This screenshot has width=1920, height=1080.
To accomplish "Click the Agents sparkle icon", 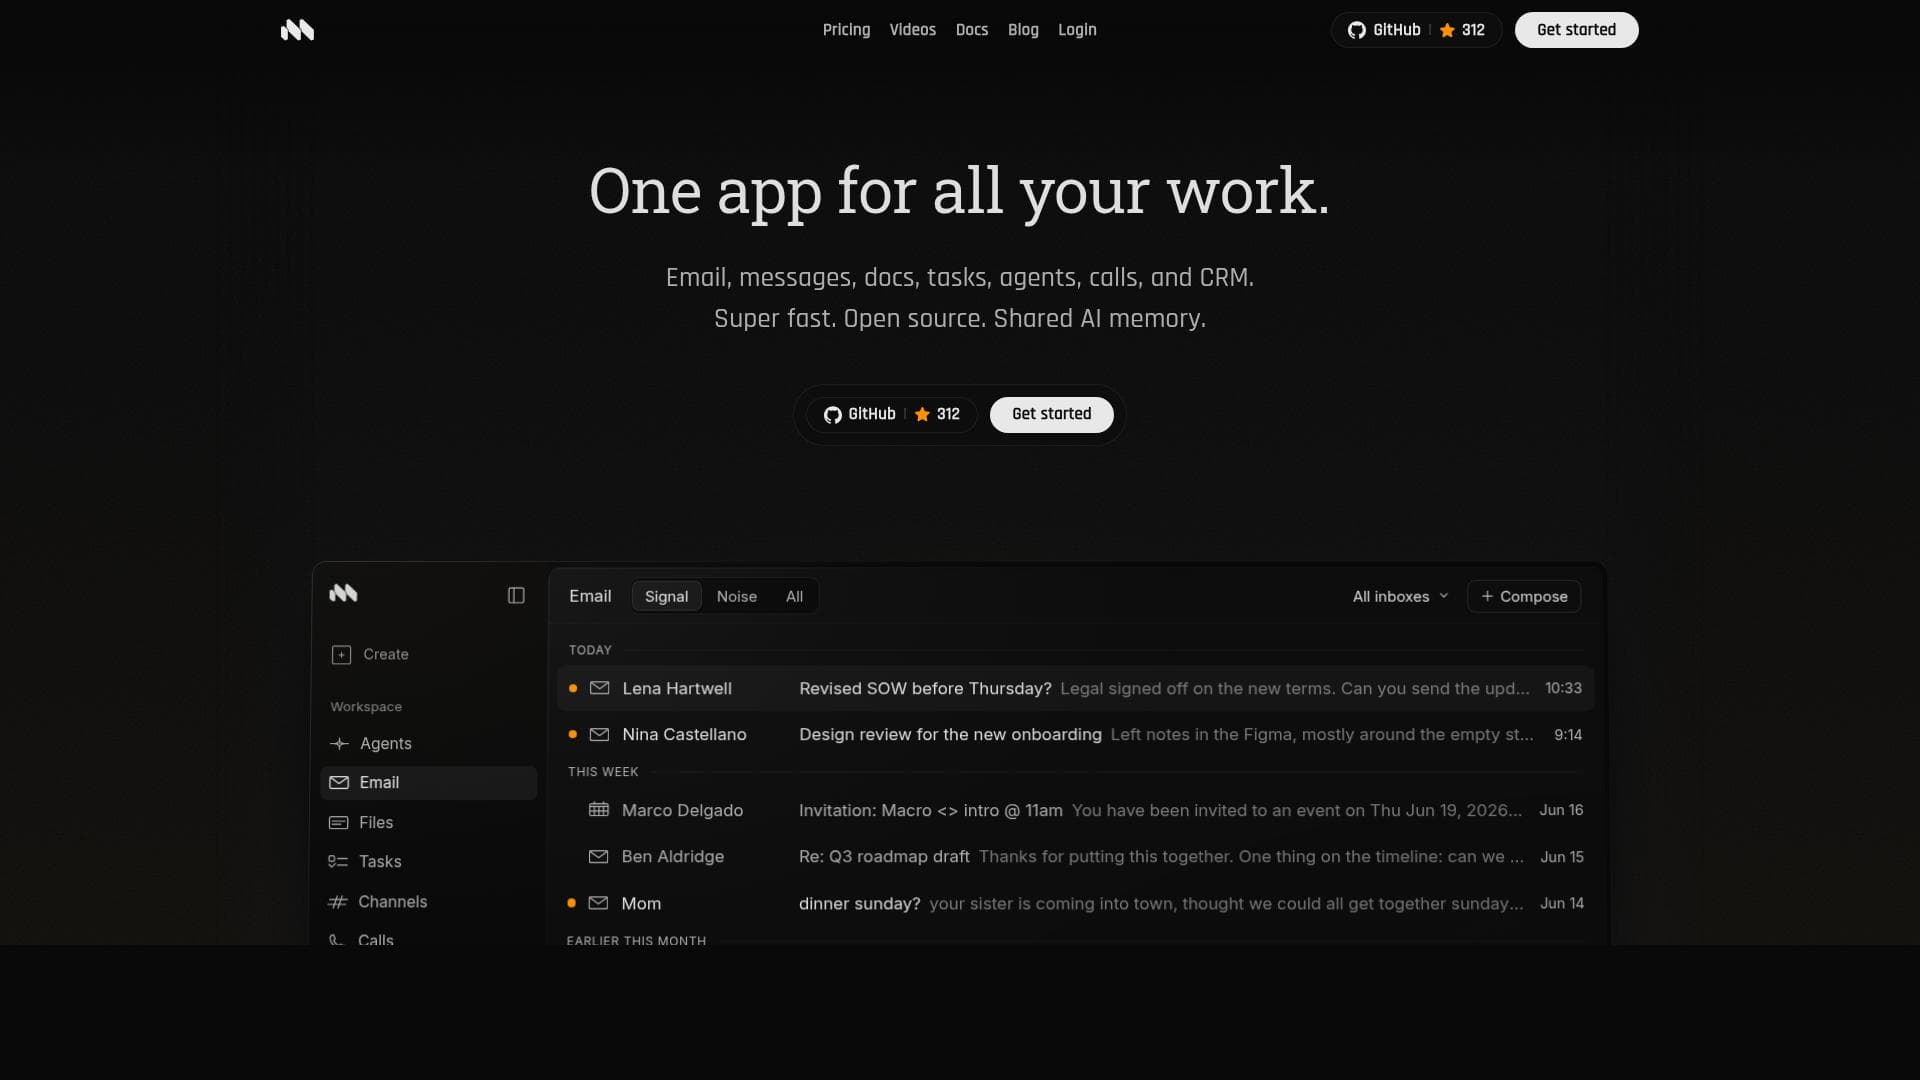I will click(x=339, y=744).
